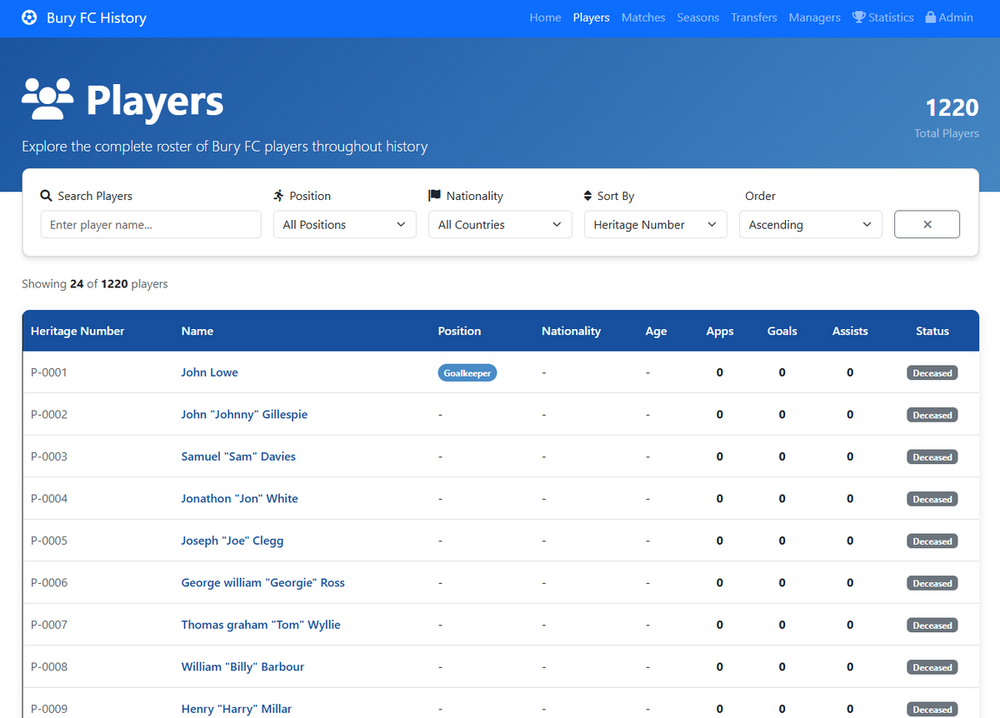Click the Nationality column header
The width and height of the screenshot is (1000, 718).
pos(571,331)
